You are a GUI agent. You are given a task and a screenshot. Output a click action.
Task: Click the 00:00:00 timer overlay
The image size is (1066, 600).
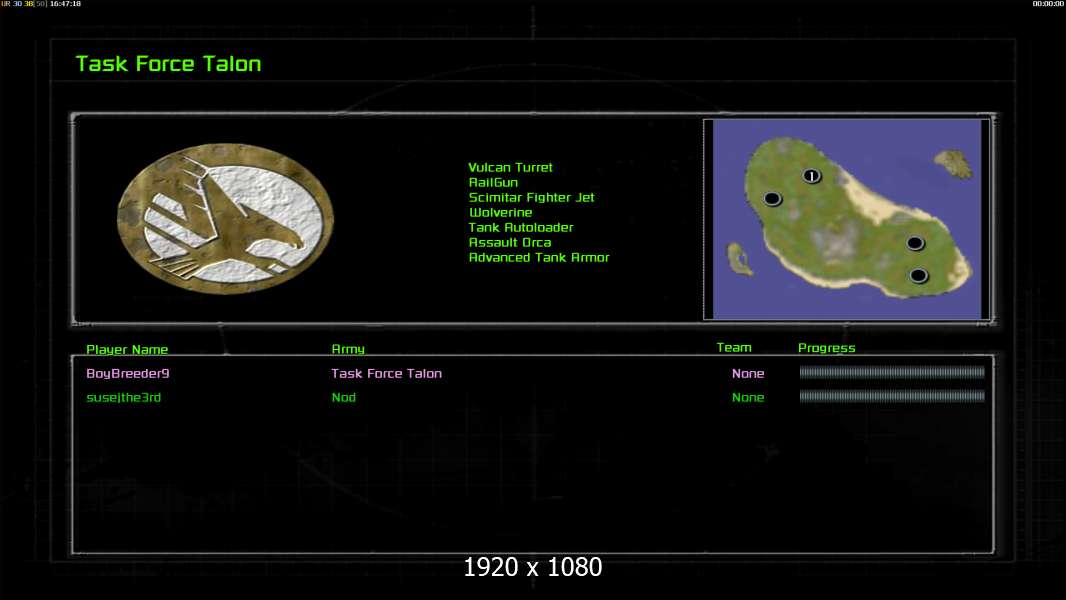click(x=1048, y=3)
